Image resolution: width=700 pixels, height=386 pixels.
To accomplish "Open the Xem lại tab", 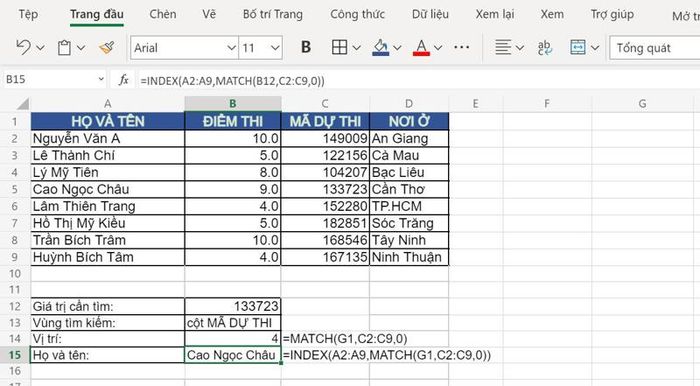I will tap(495, 14).
